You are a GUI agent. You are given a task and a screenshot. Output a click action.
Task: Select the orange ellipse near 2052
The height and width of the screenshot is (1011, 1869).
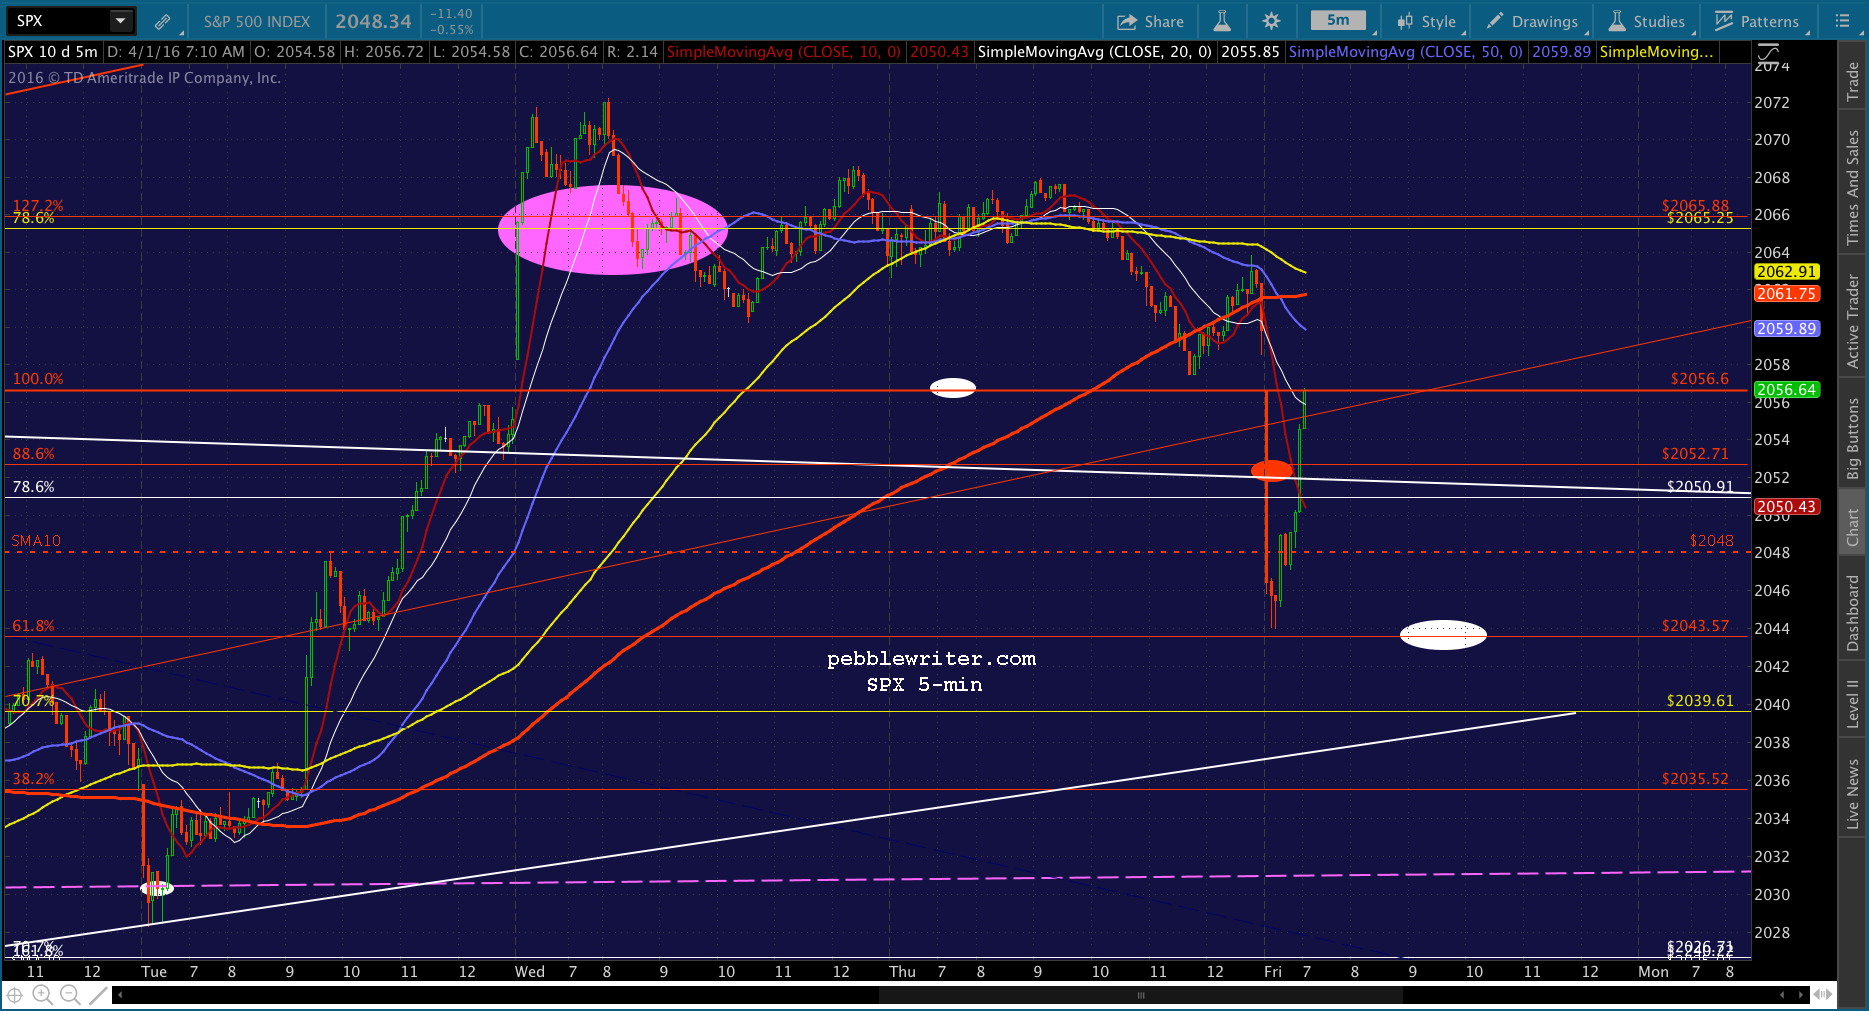click(1272, 470)
